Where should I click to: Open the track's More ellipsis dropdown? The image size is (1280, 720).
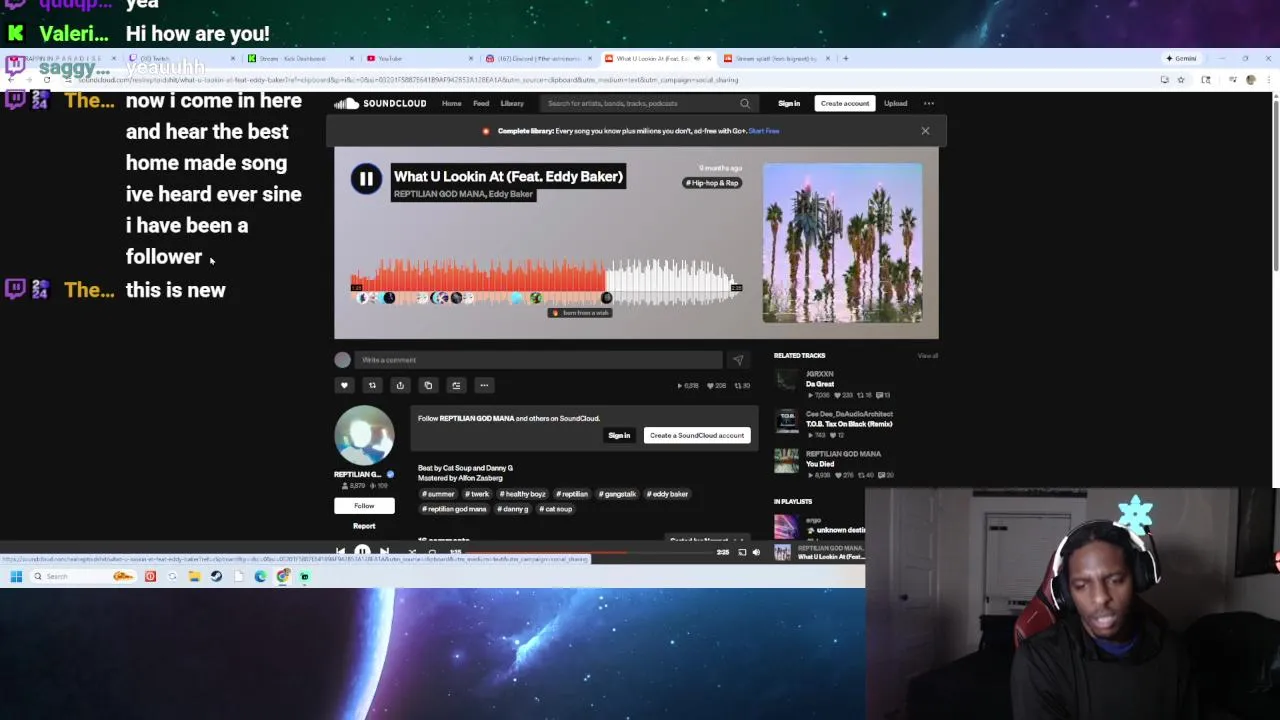coord(484,385)
